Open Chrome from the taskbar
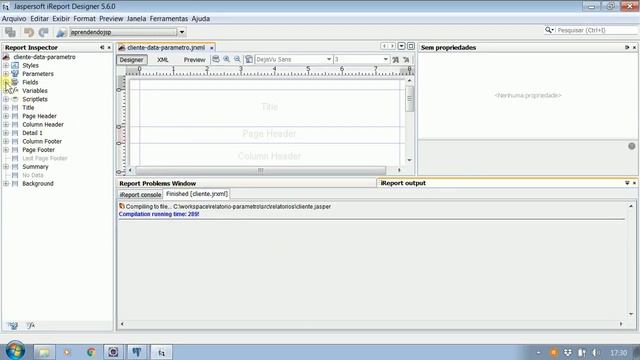640x360 pixels. click(91, 352)
